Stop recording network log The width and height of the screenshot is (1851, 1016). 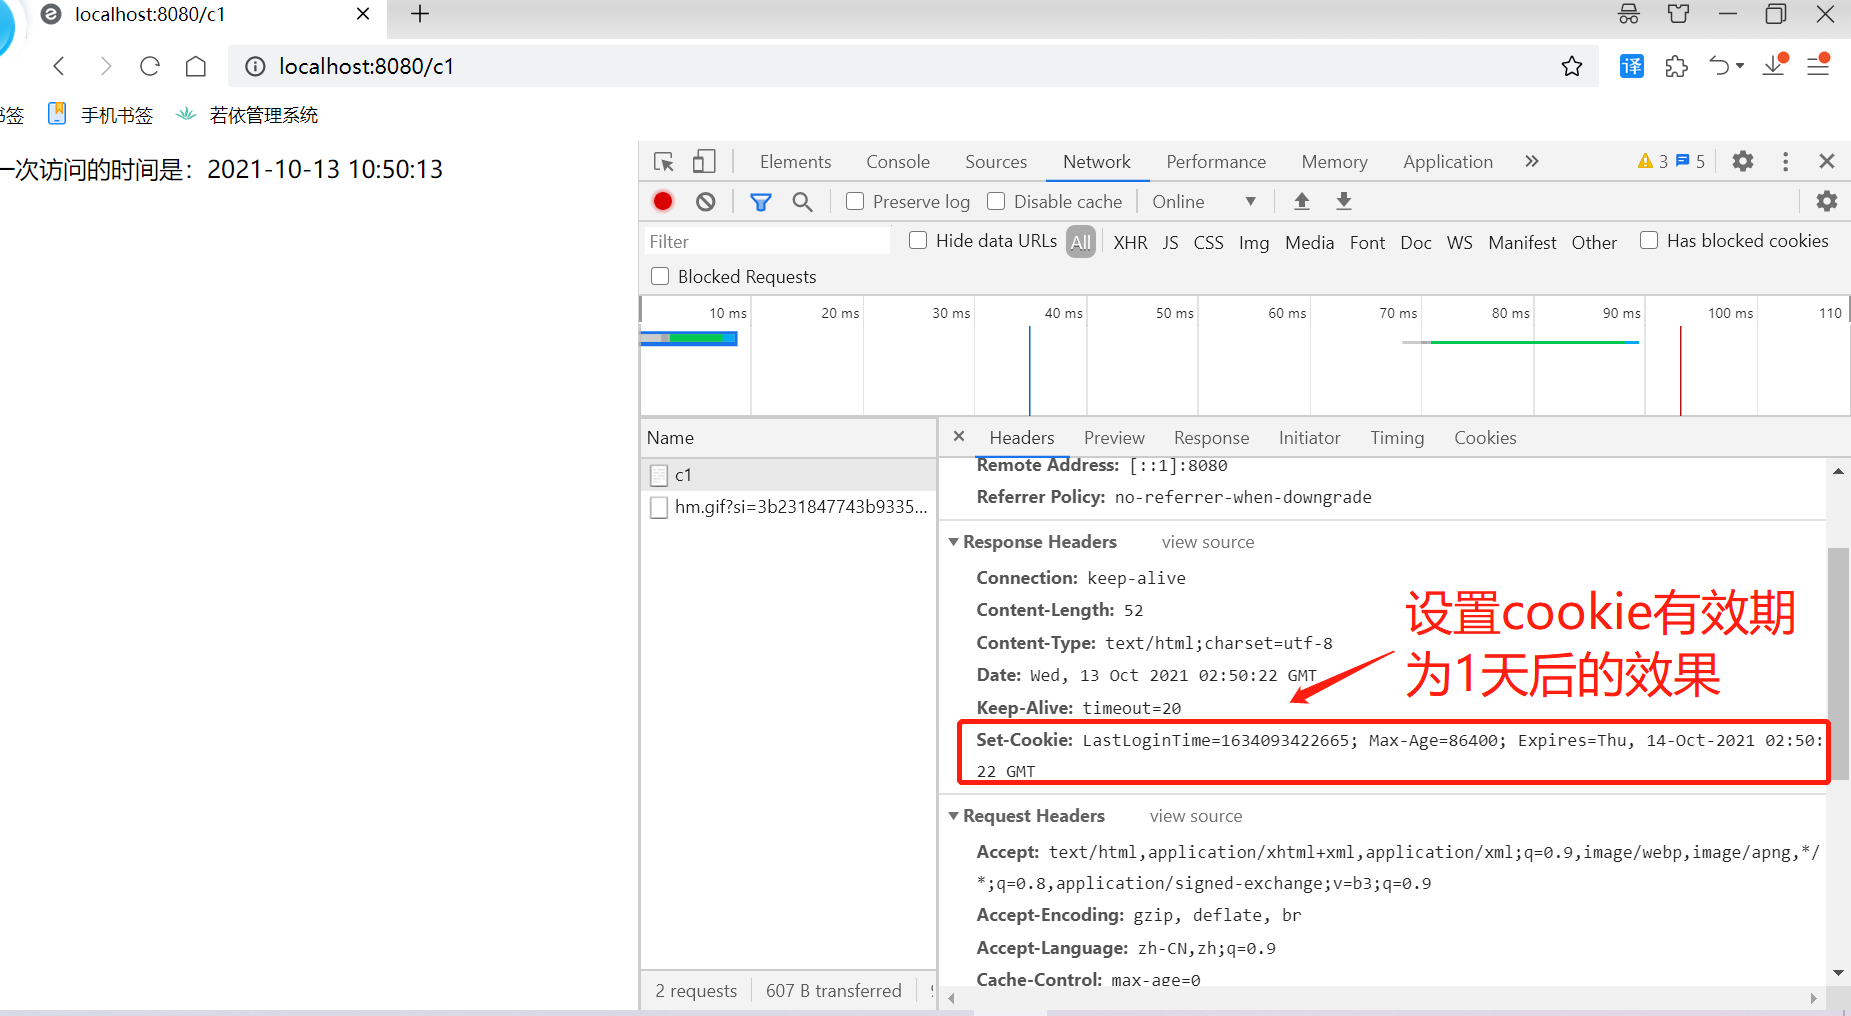[x=663, y=201]
